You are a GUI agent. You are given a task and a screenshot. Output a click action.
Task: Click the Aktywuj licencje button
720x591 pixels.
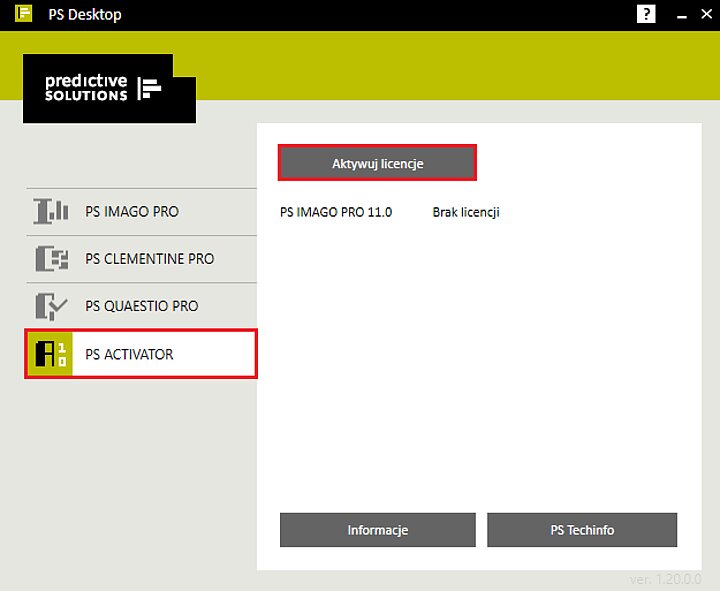pos(377,163)
